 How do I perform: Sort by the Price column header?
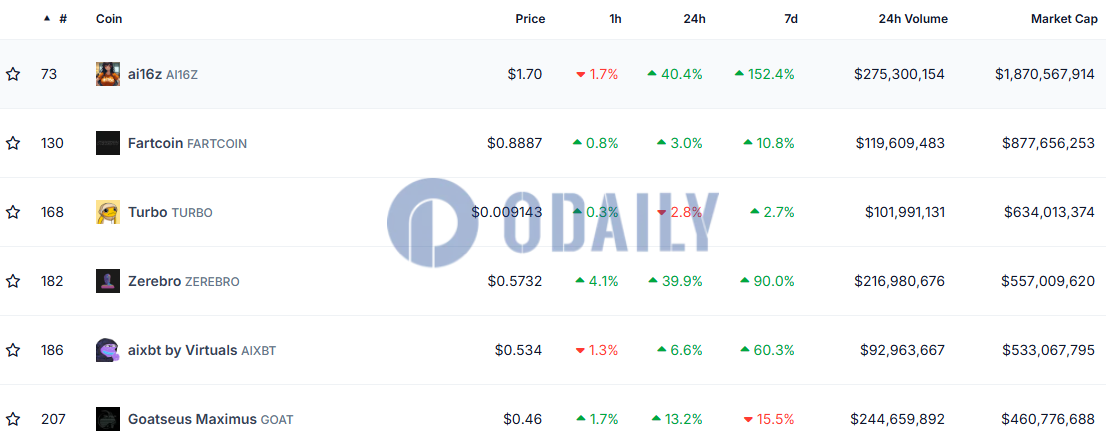(x=530, y=19)
